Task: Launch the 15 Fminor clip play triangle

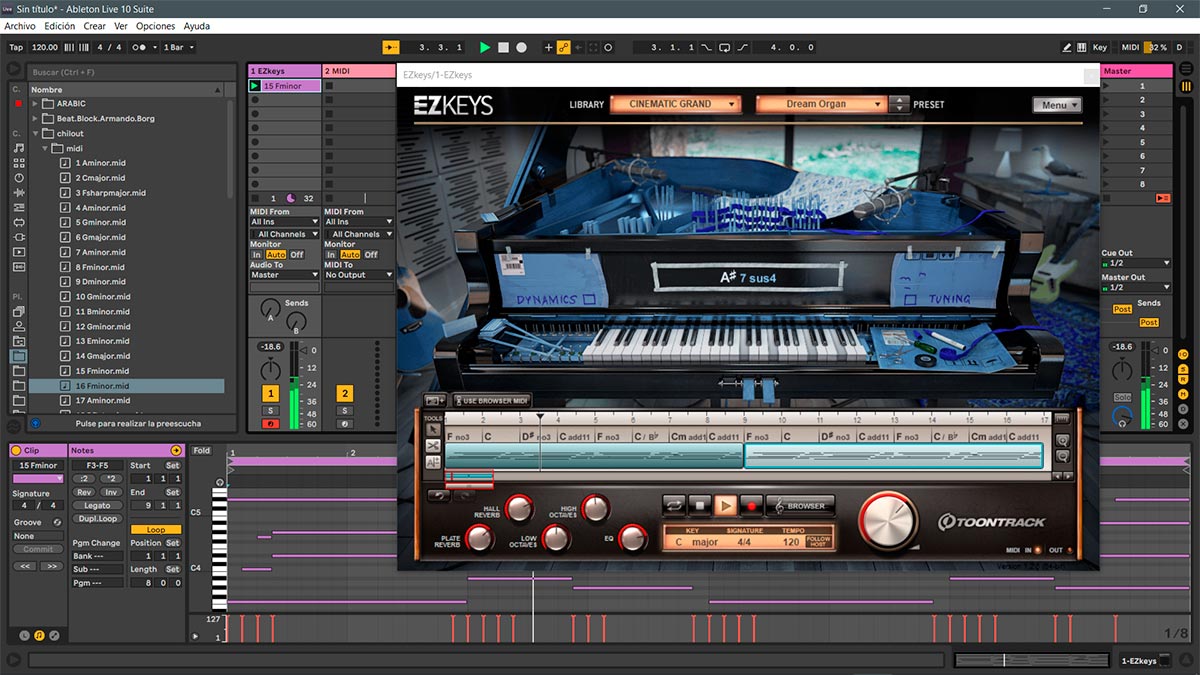Action: tap(255, 86)
